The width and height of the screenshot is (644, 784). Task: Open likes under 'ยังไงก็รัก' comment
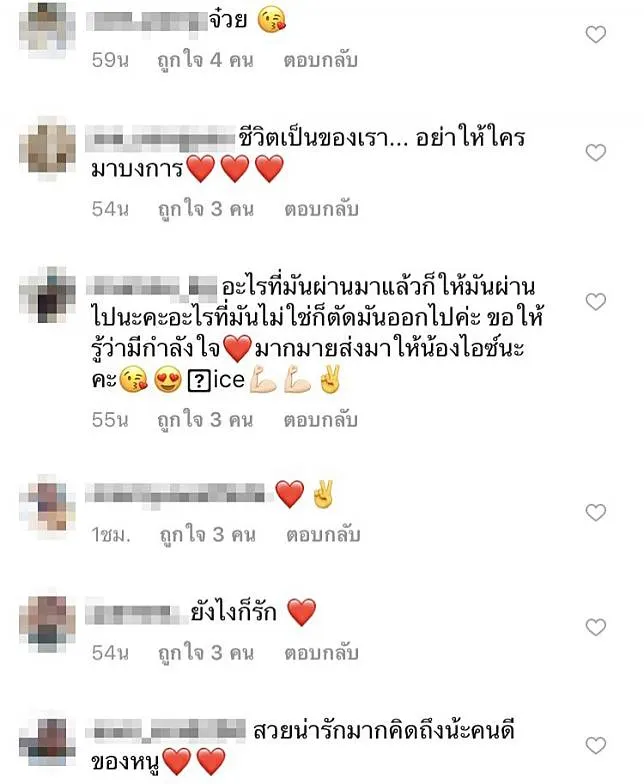pos(206,652)
